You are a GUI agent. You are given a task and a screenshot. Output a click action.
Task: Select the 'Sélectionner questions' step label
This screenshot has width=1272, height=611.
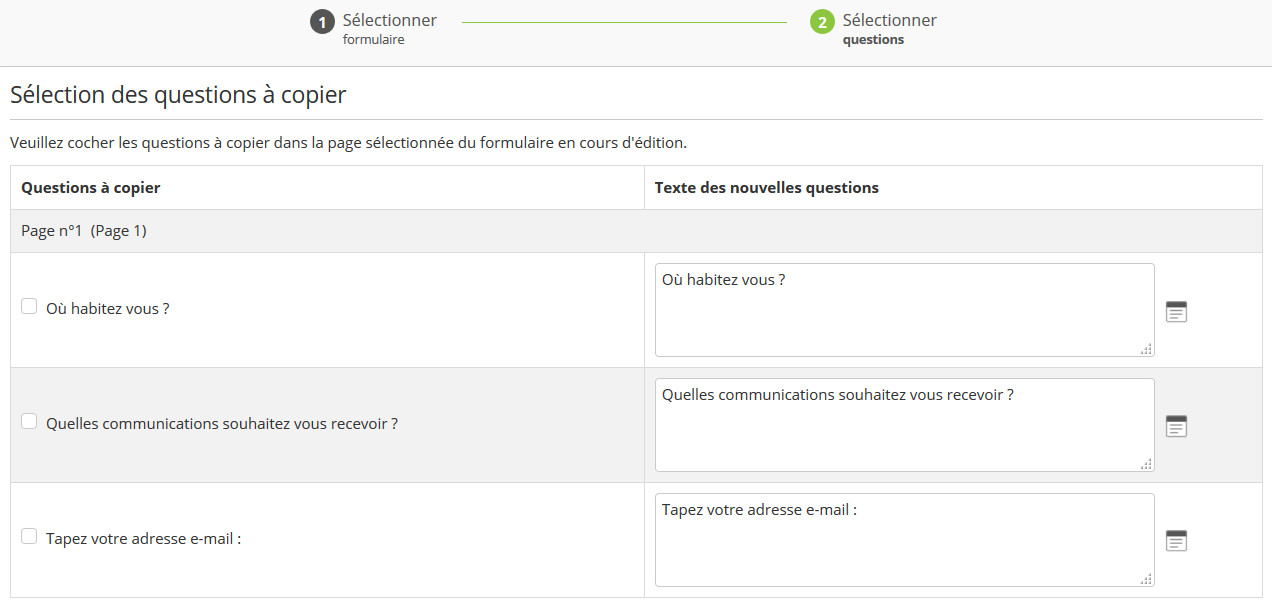tap(889, 29)
